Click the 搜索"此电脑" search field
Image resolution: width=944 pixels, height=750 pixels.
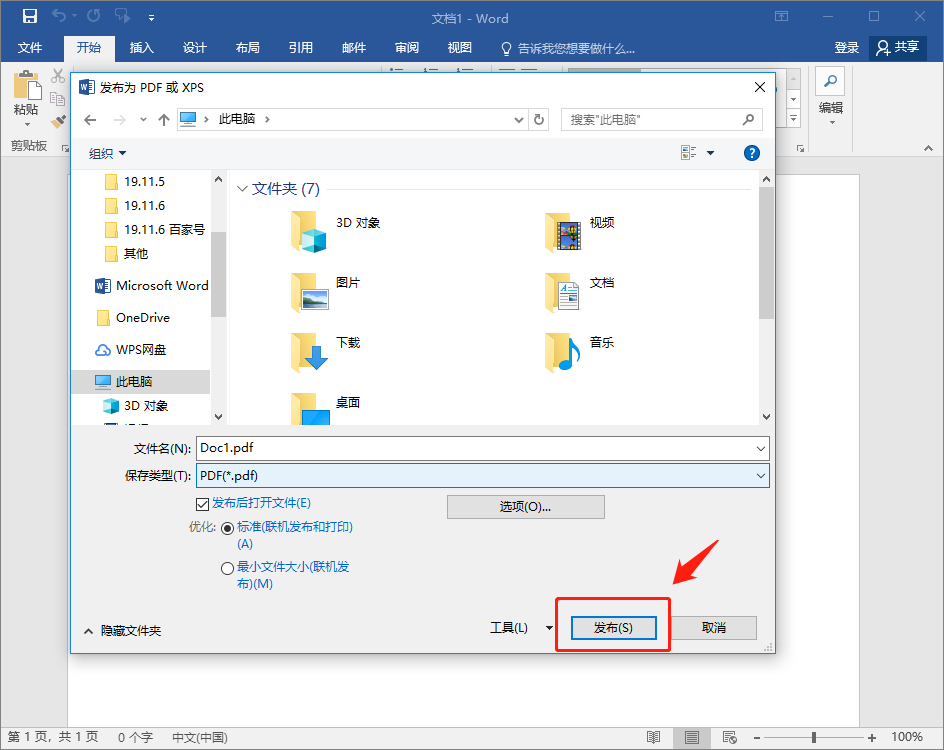(x=662, y=120)
